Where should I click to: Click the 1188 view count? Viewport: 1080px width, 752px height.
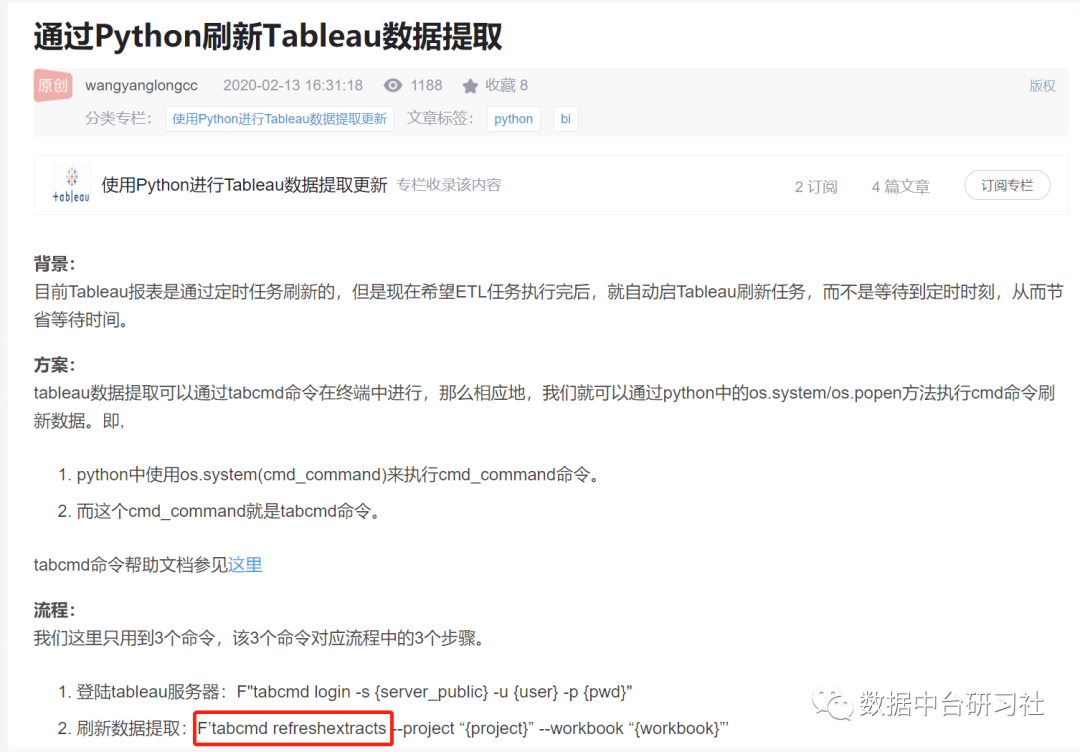(426, 85)
